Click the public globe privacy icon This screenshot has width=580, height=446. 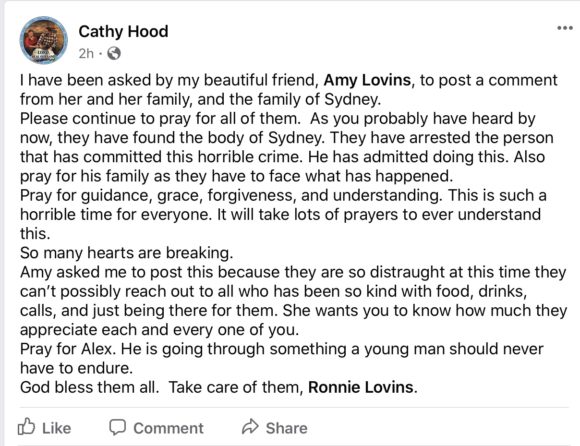tap(114, 54)
